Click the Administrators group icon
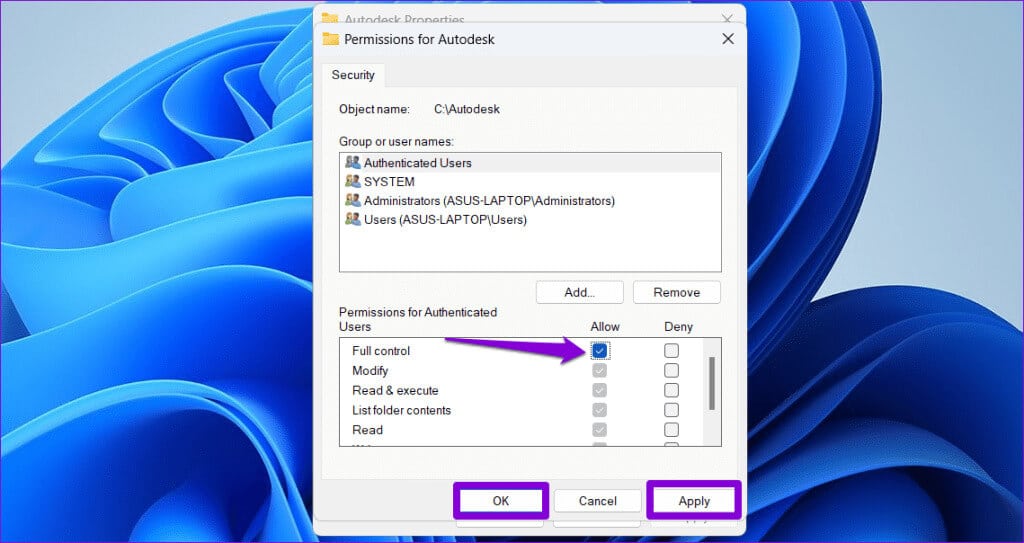This screenshot has width=1024, height=543. coord(353,201)
